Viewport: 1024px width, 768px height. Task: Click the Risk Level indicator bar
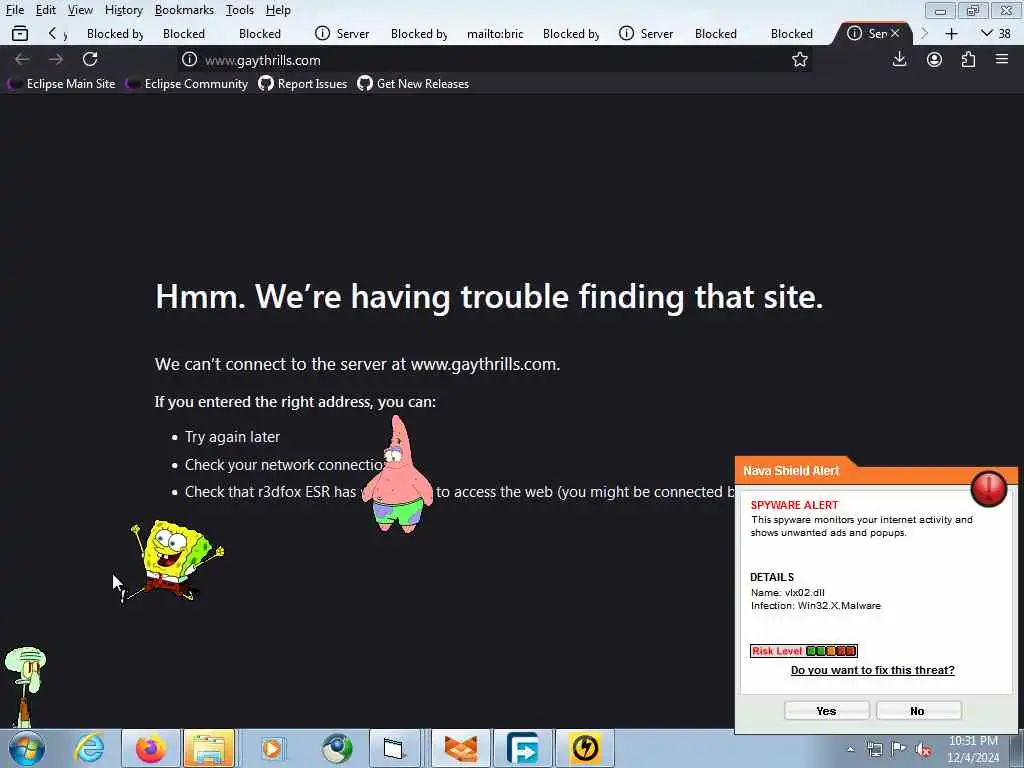(803, 650)
